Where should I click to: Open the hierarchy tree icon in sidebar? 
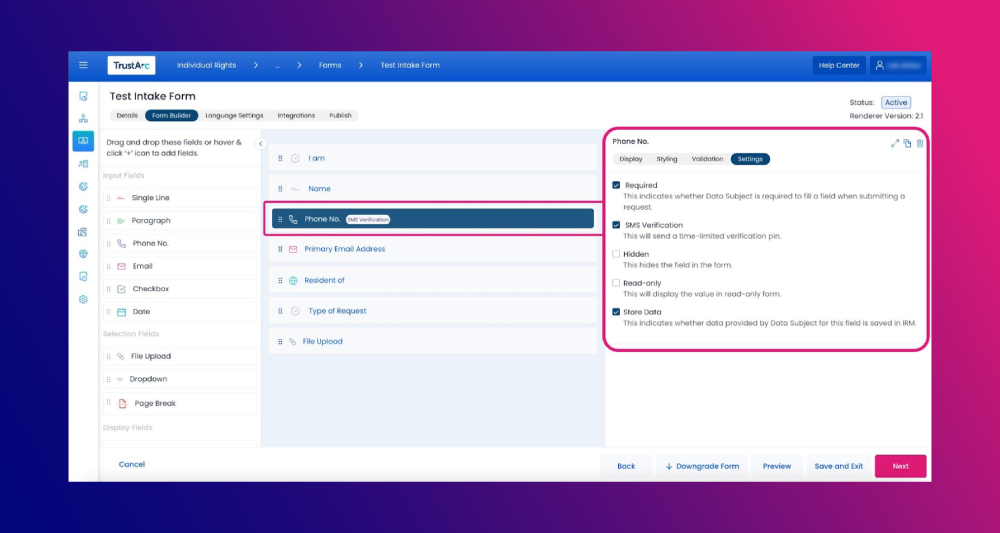(83, 119)
